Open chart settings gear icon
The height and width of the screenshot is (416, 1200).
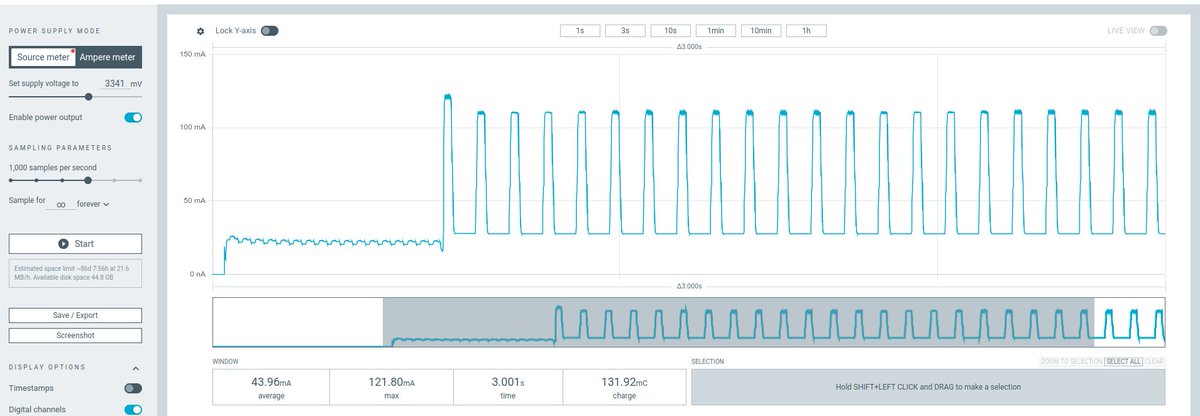click(x=201, y=31)
